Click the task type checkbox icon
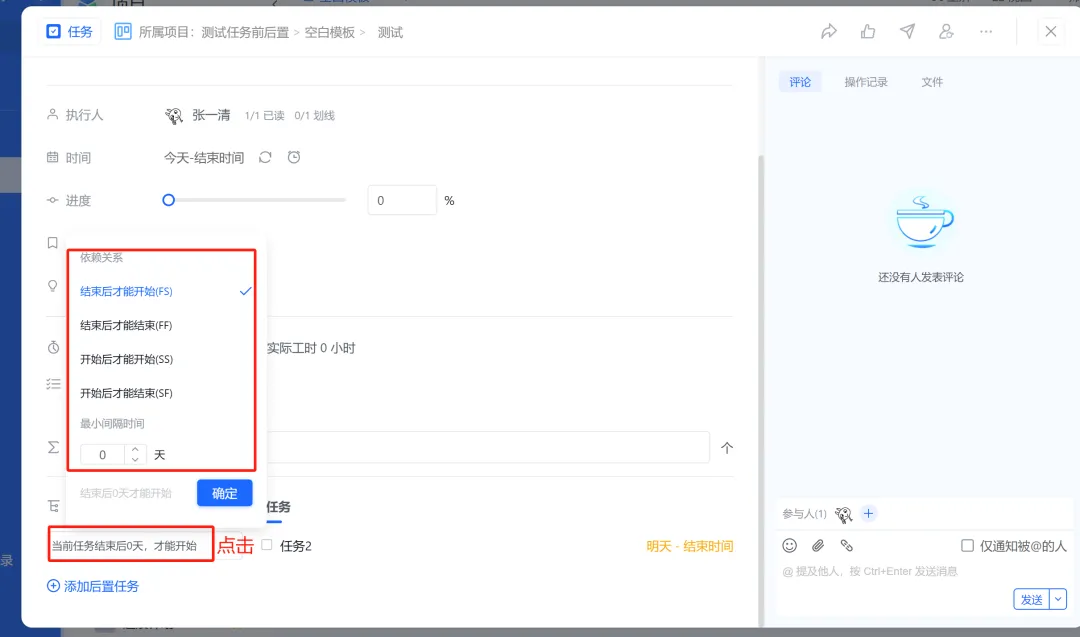 point(53,32)
